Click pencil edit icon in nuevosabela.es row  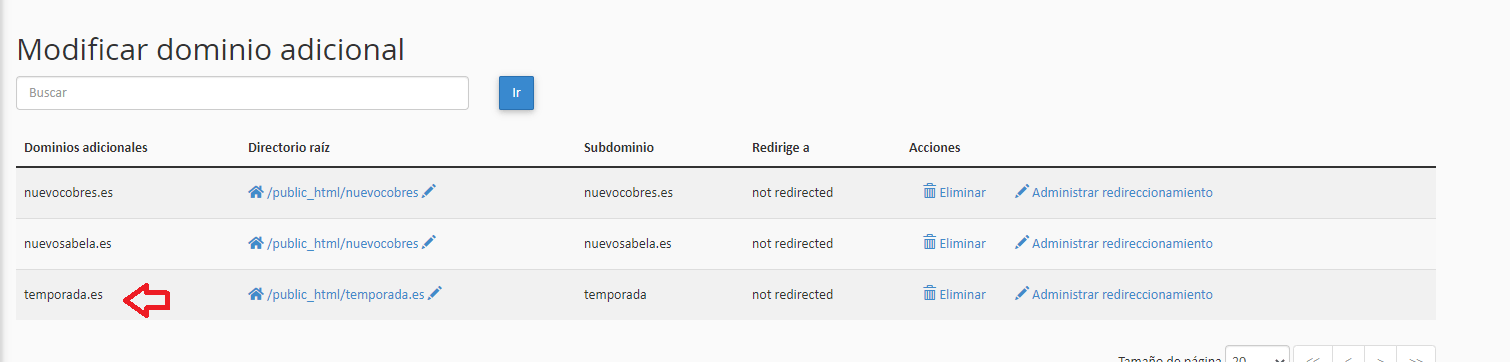tap(429, 243)
